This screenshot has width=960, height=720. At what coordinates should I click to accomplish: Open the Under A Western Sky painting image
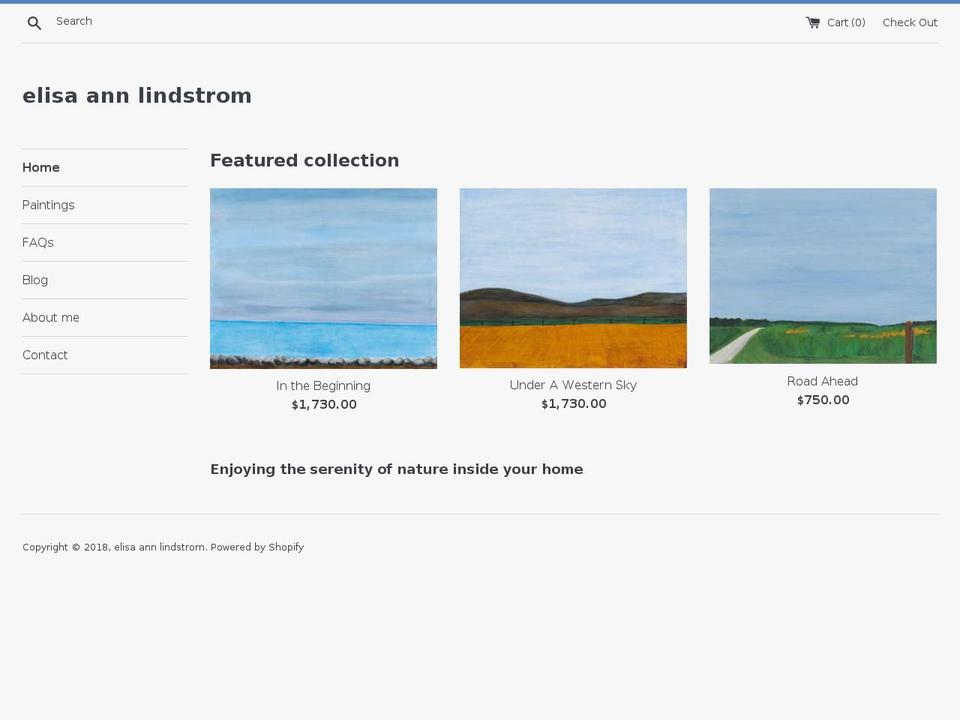[573, 278]
